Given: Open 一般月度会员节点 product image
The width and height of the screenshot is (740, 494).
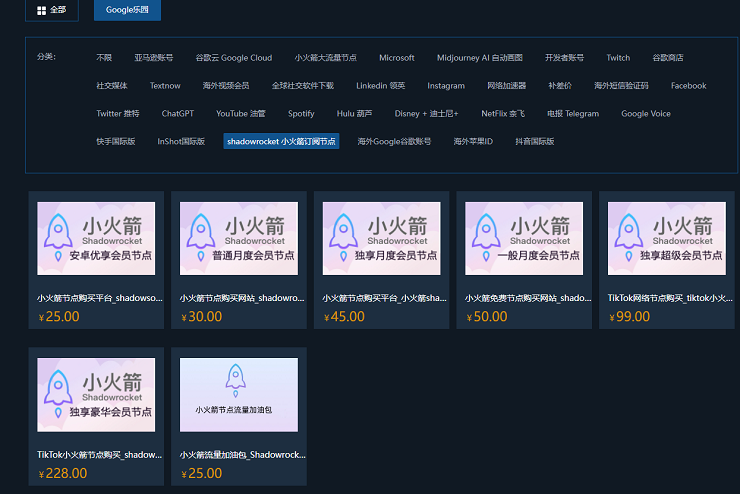Looking at the screenshot, I should [524, 238].
